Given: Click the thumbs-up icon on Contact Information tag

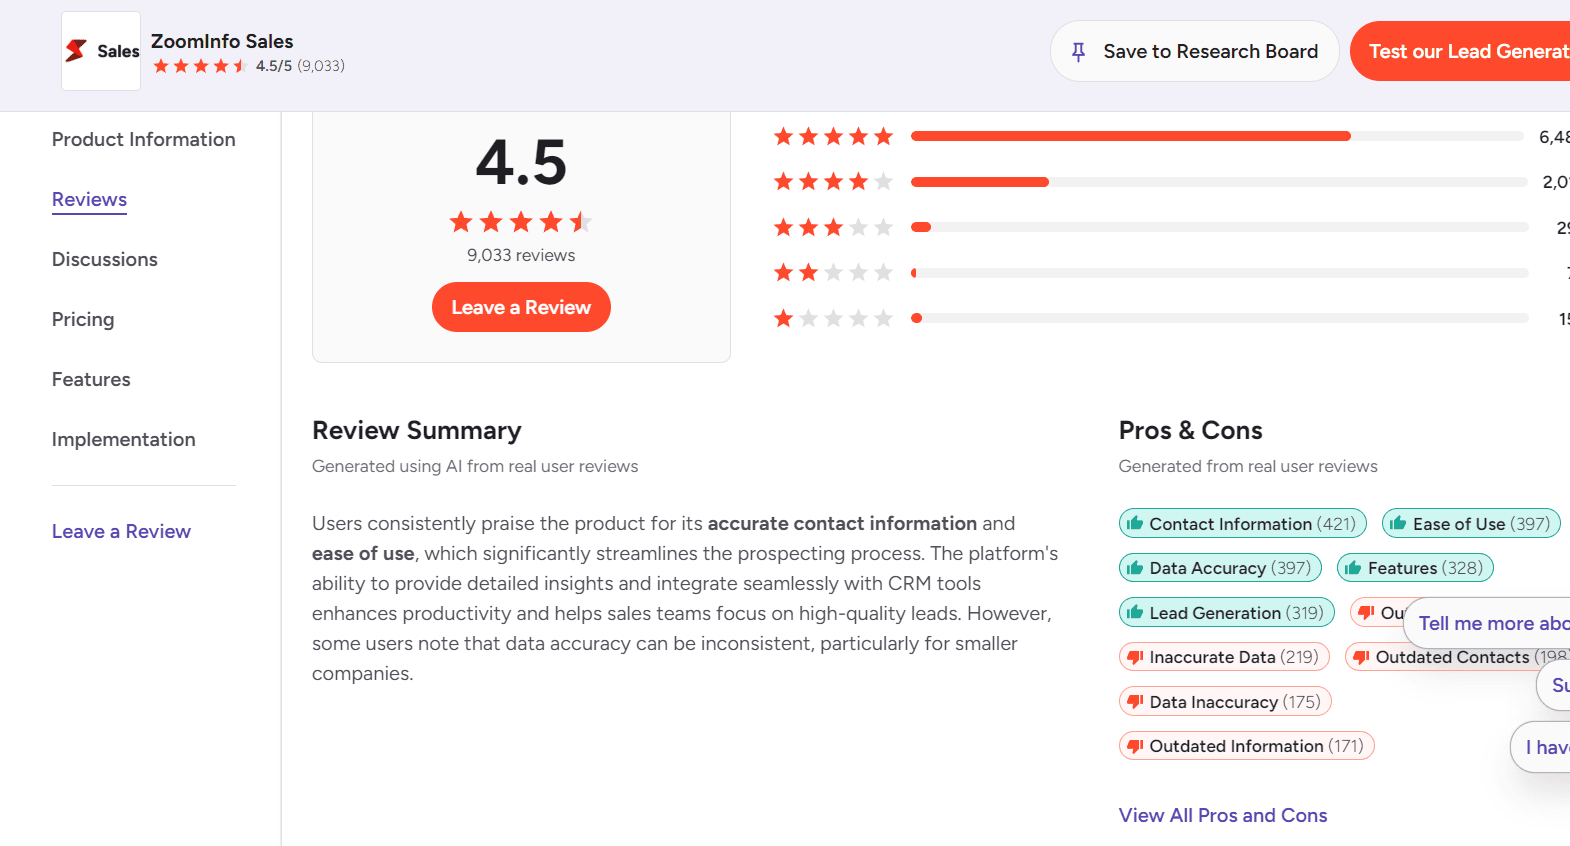Looking at the screenshot, I should (1135, 523).
